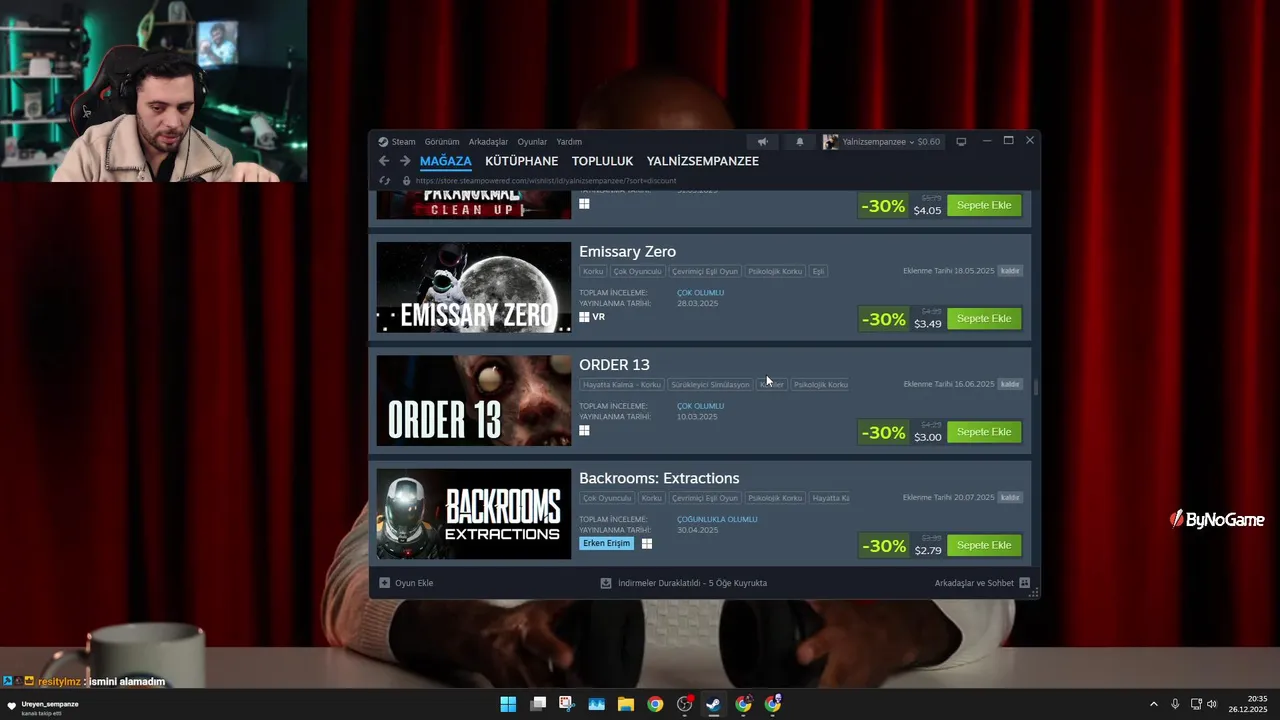Go forward with the Steam forward arrow
Image resolution: width=1280 pixels, height=720 pixels.
[405, 161]
